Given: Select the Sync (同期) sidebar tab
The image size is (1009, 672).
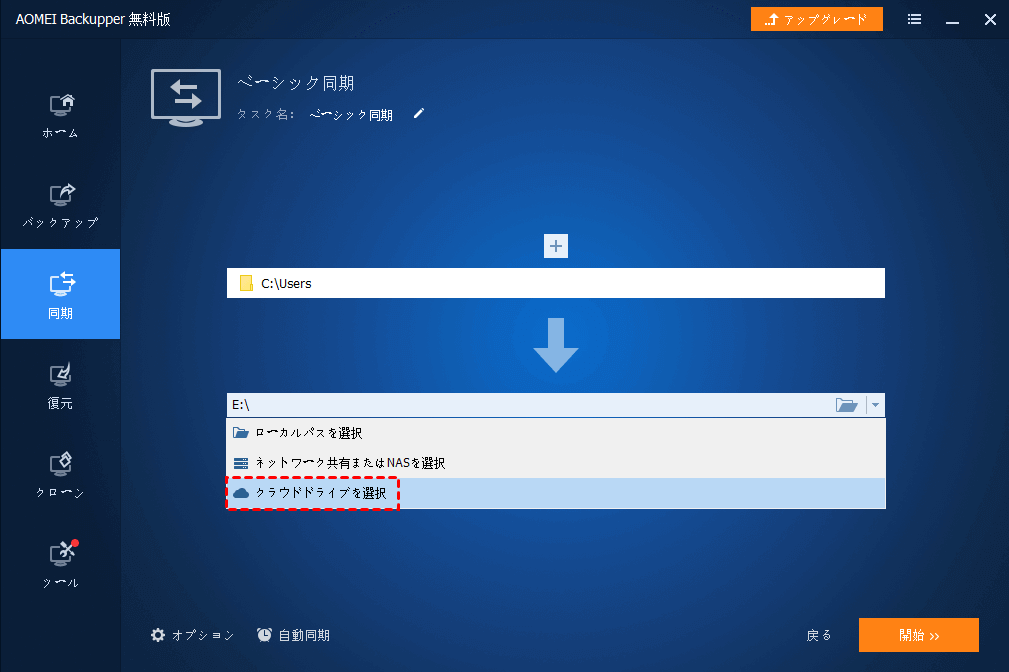Looking at the screenshot, I should (x=60, y=294).
